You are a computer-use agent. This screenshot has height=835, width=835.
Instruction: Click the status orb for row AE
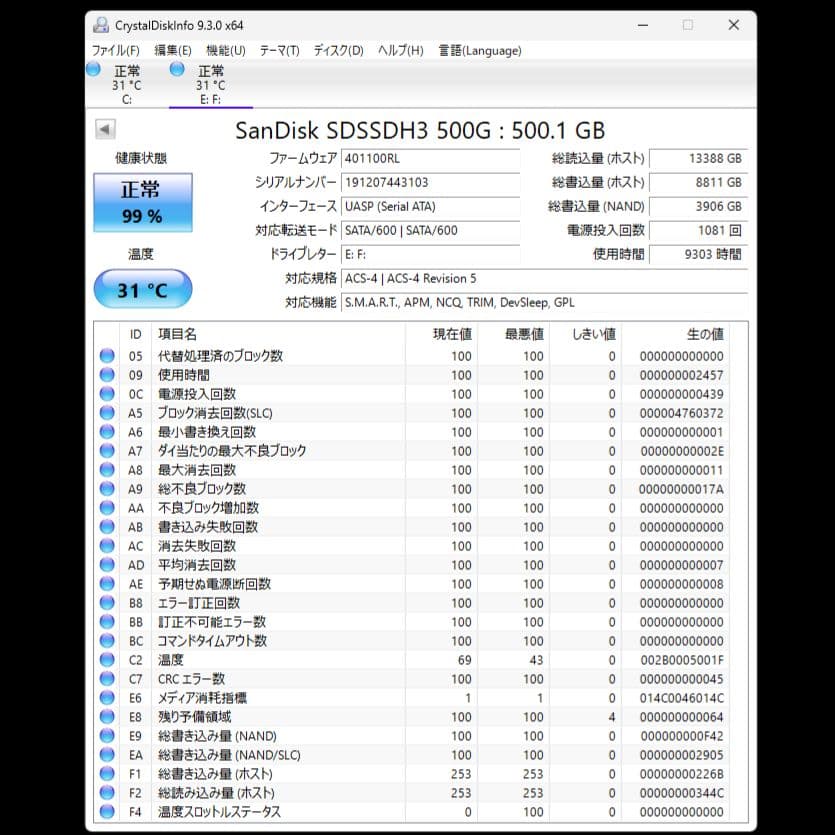(x=107, y=584)
